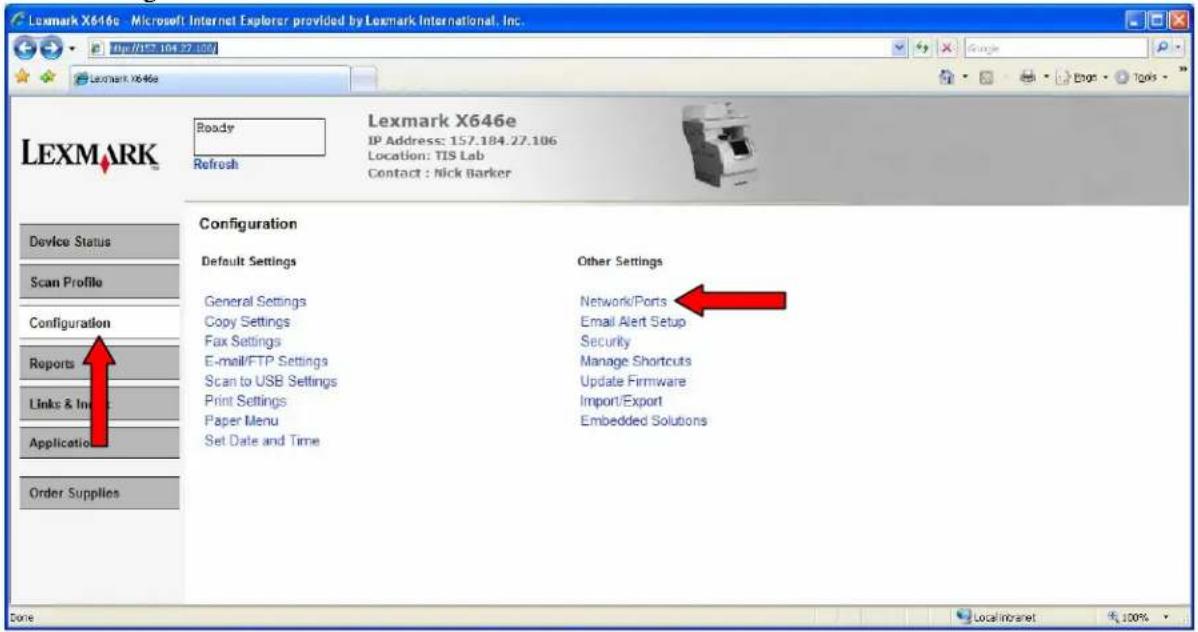The height and width of the screenshot is (632, 1198).
Task: Open the Manage Shortcuts link
Action: (x=636, y=361)
